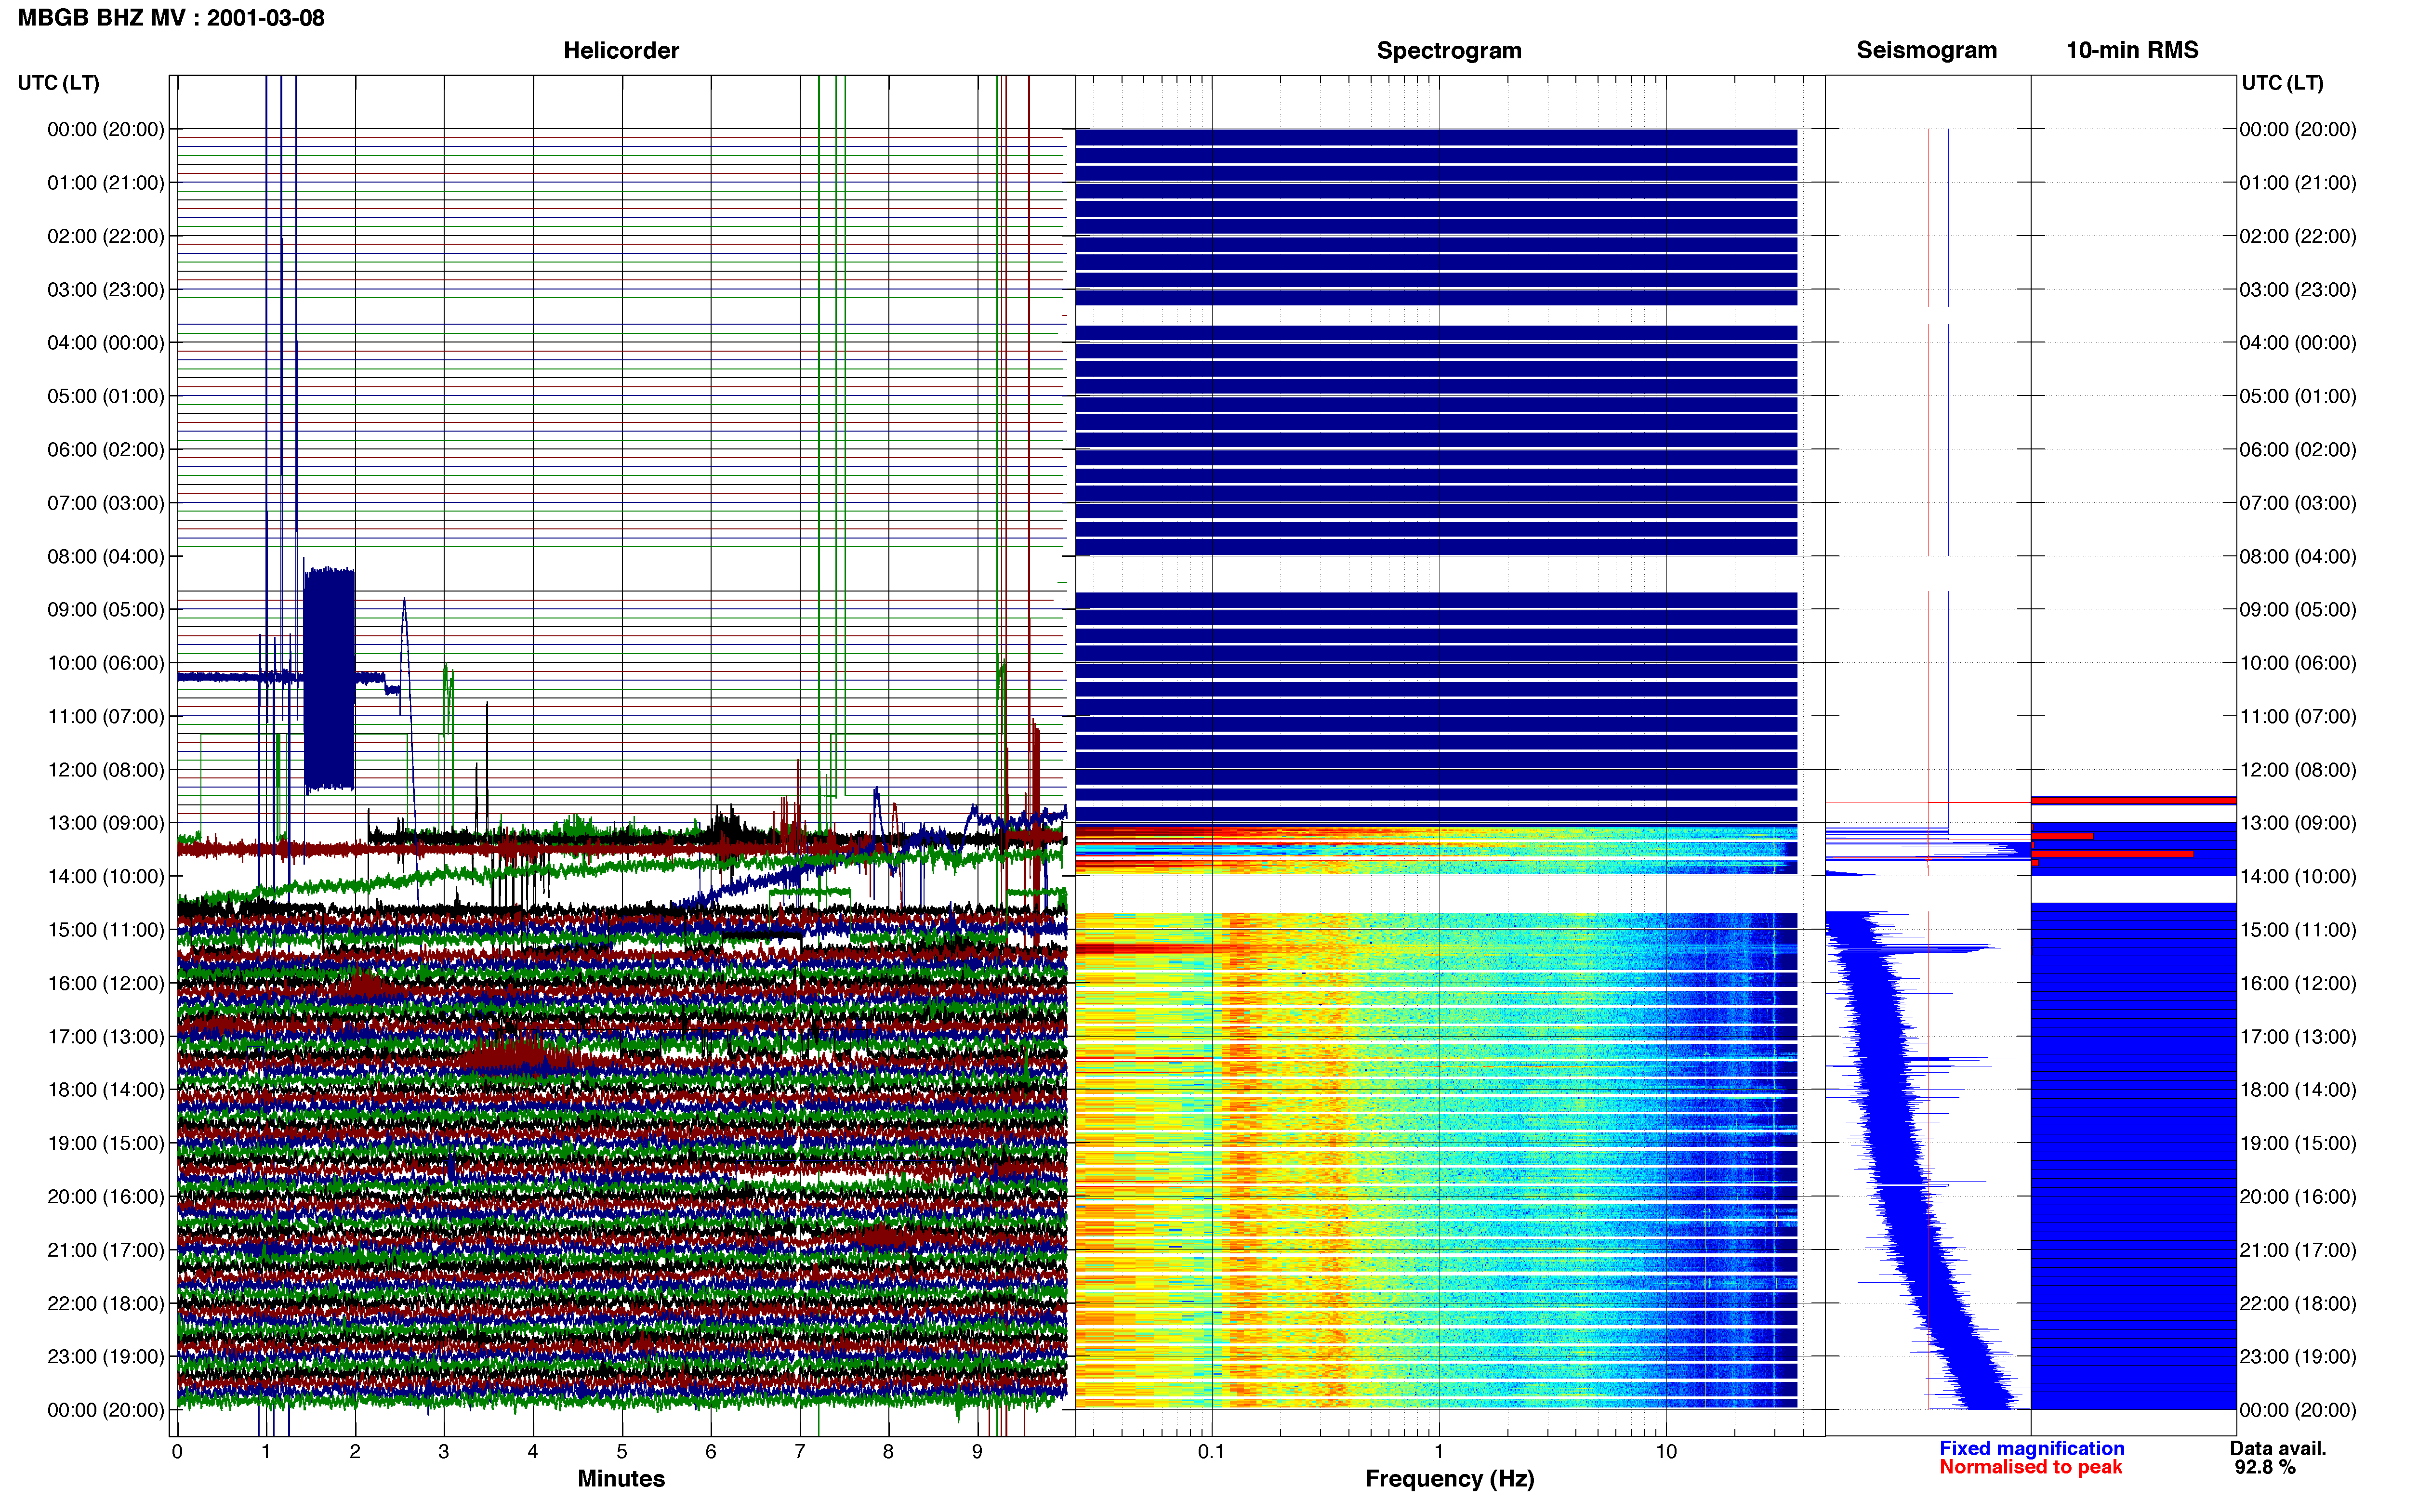Click tick label "5" on the Minutes axis
Viewport: 2418px width, 1512px height.
[622, 1451]
